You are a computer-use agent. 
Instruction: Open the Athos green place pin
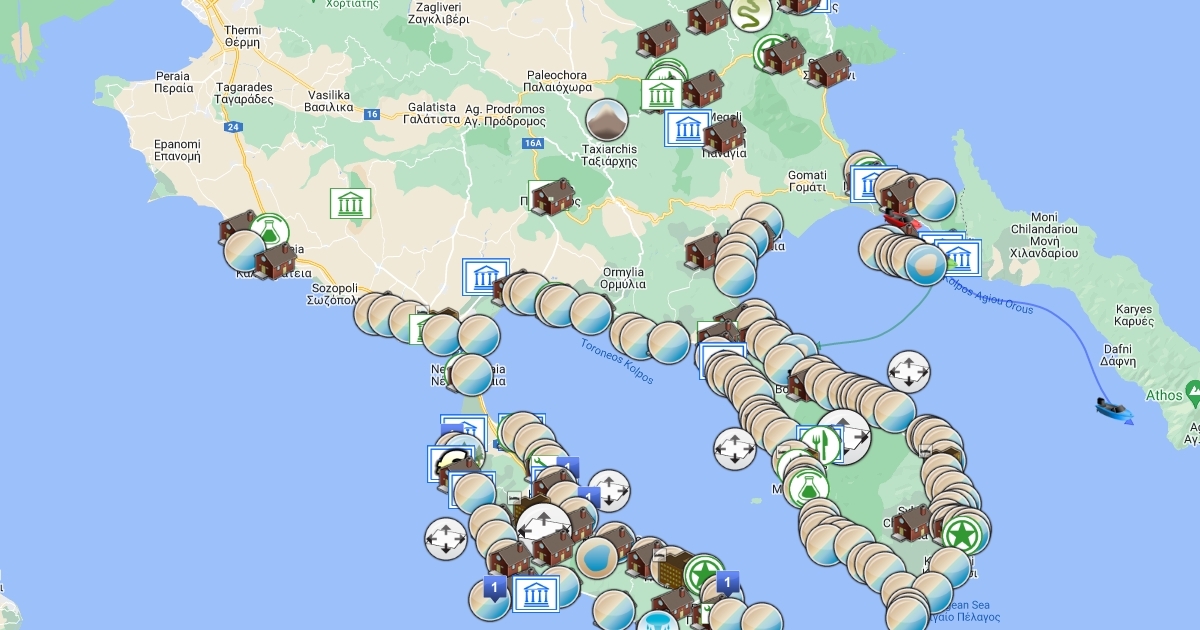point(1192,388)
